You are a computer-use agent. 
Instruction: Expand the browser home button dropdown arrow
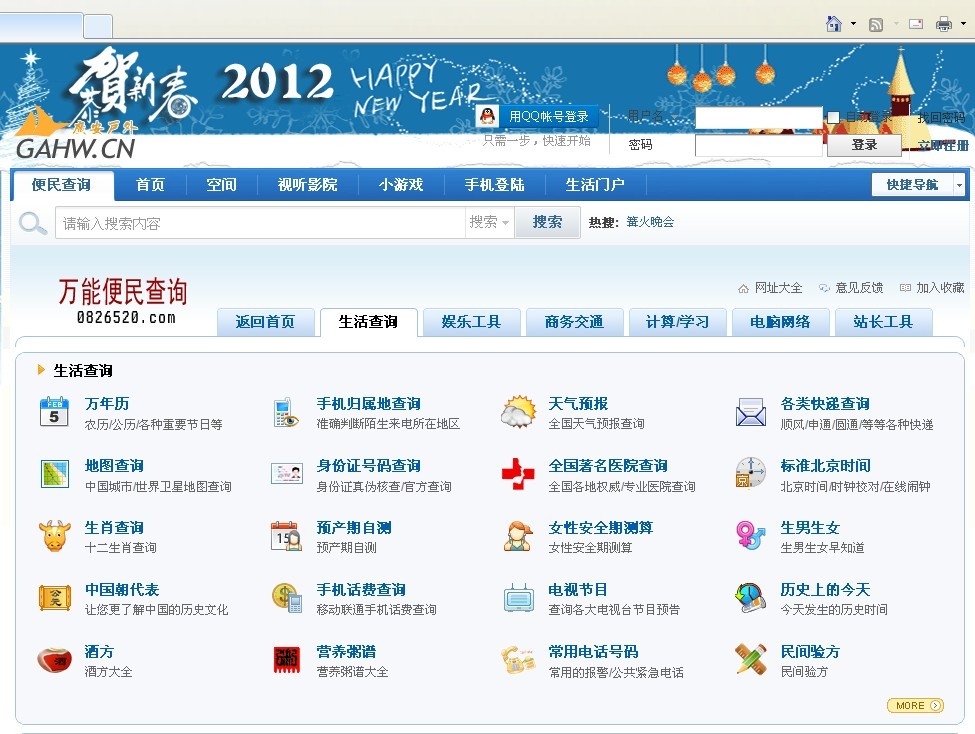853,24
